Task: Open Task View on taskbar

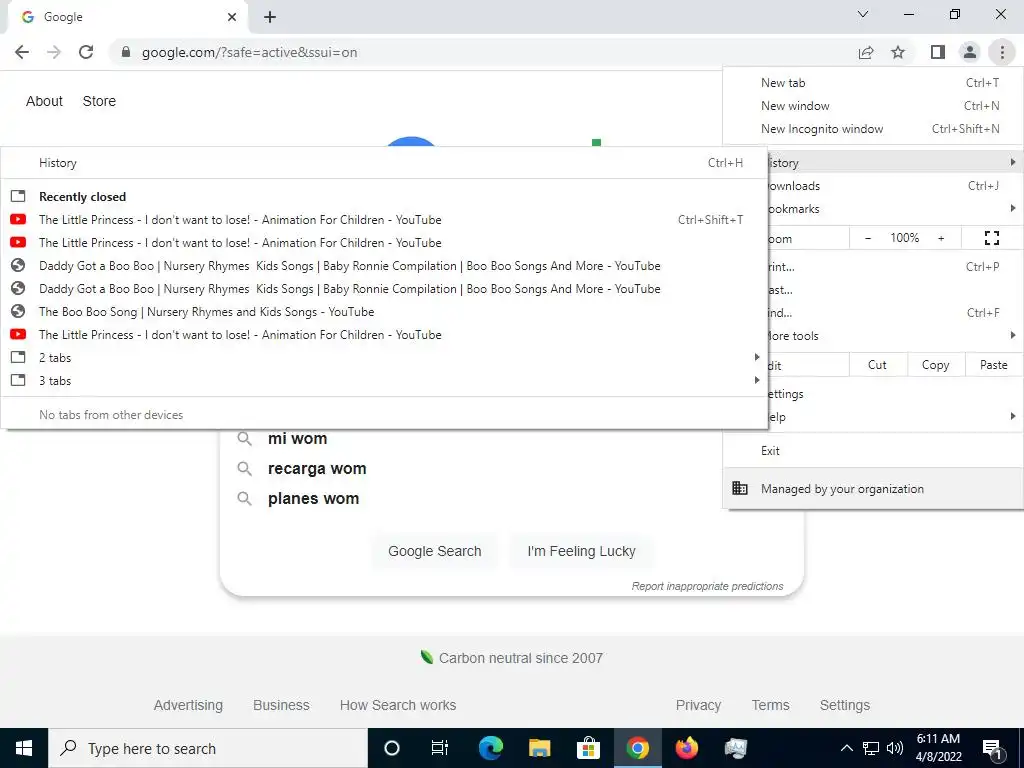Action: point(440,748)
